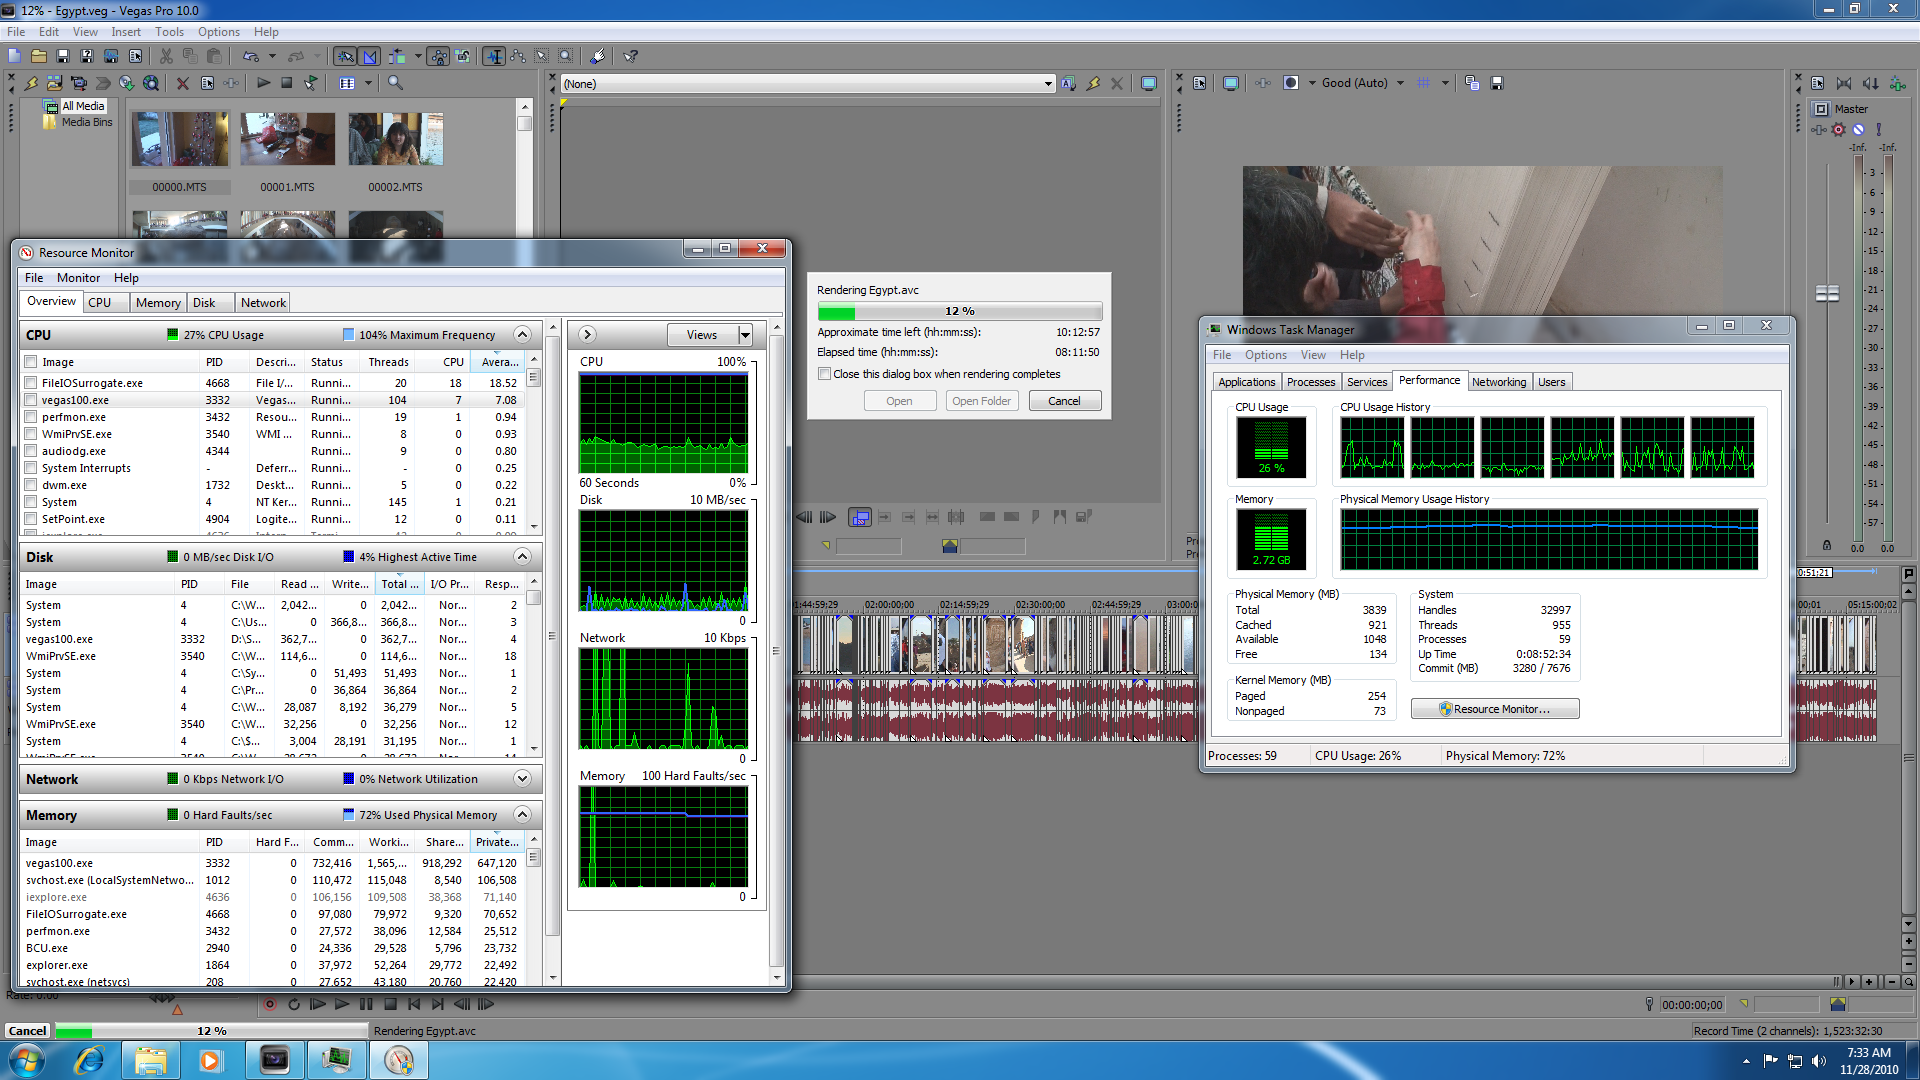Click the Downmix Output icon in mixer
Image resolution: width=1920 pixels, height=1080 pixels.
[1845, 83]
